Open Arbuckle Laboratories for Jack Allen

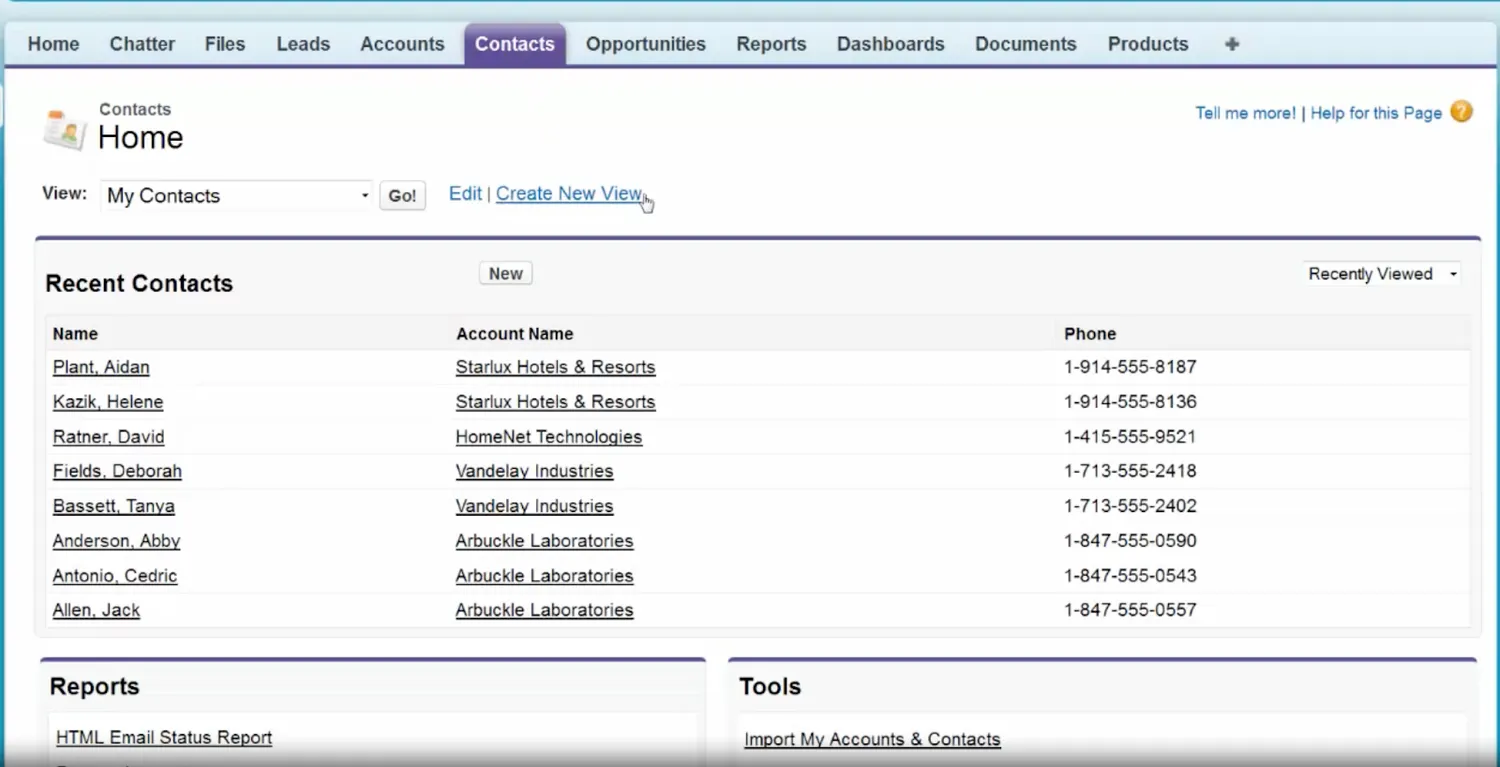coord(544,610)
